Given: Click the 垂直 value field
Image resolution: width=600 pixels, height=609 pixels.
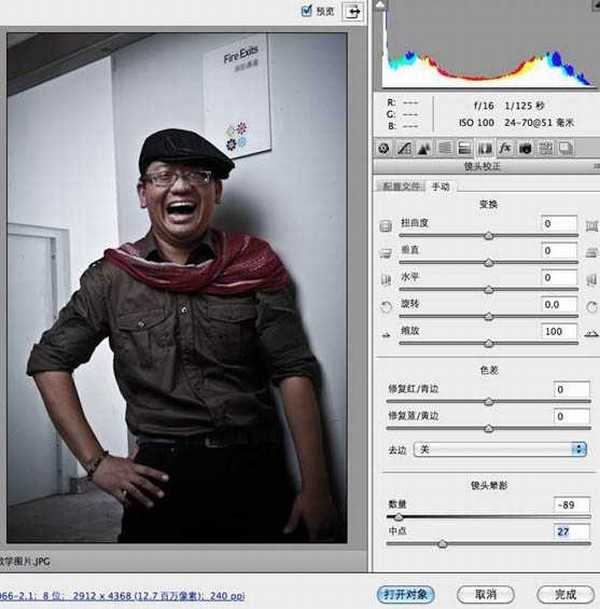Looking at the screenshot, I should (x=559, y=251).
